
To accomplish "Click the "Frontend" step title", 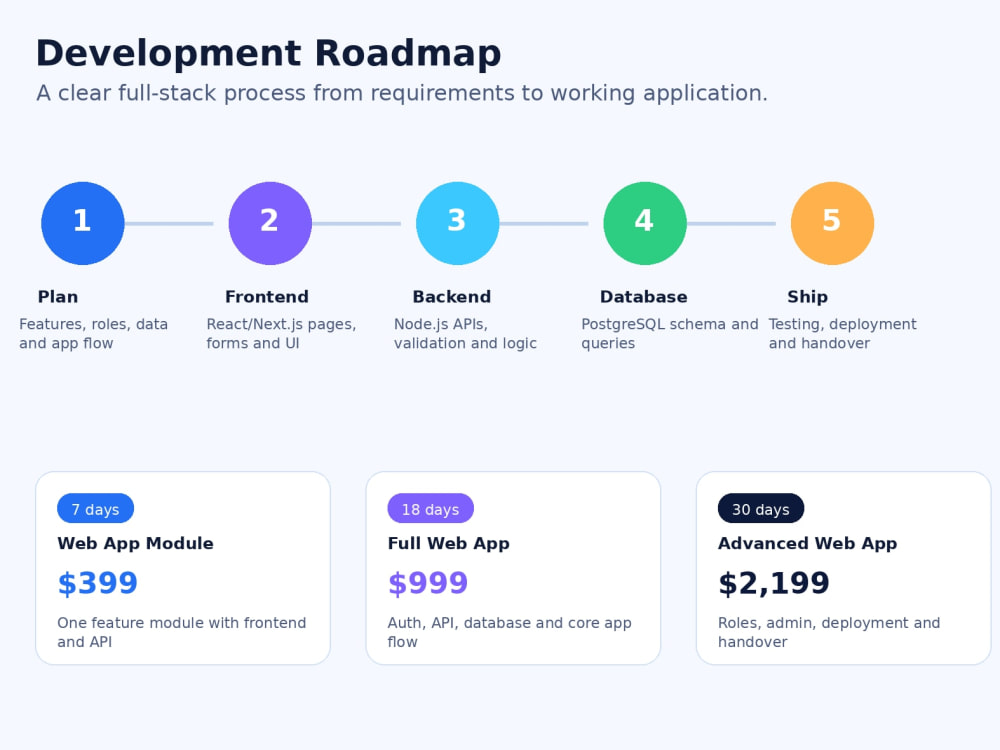I will click(267, 297).
